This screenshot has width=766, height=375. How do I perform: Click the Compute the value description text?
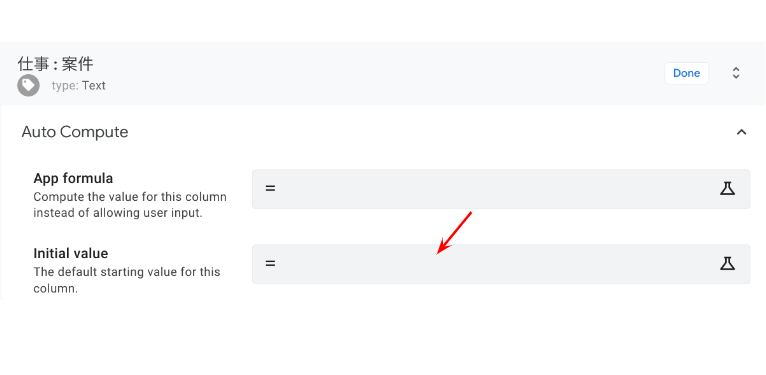point(130,205)
